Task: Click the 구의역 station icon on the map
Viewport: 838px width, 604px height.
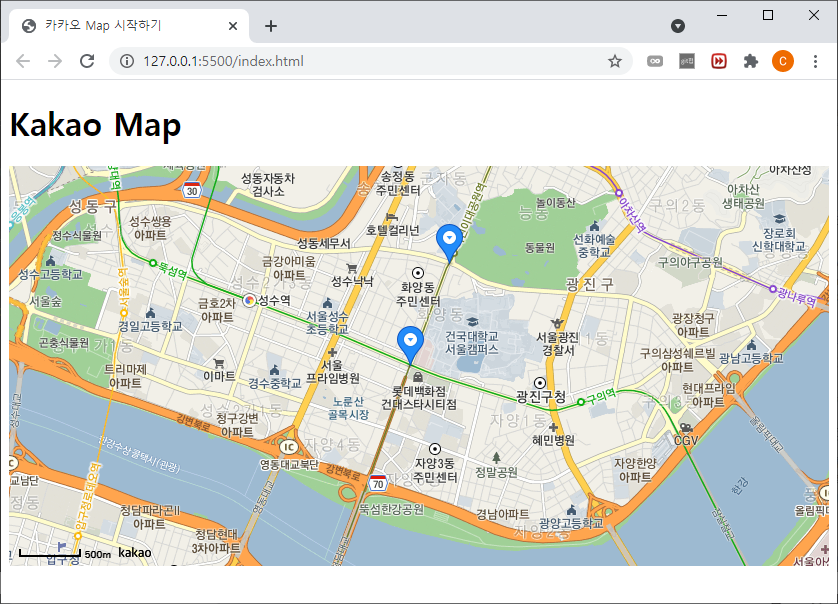Action: pos(581,402)
